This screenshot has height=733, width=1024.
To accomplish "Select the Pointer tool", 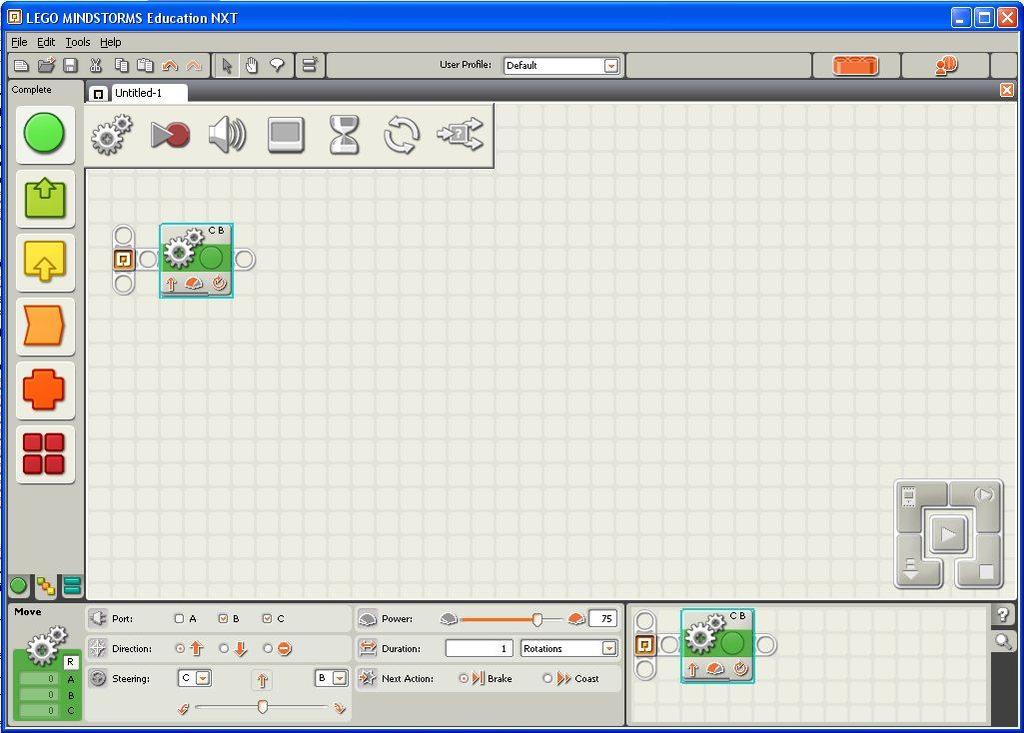I will [227, 65].
